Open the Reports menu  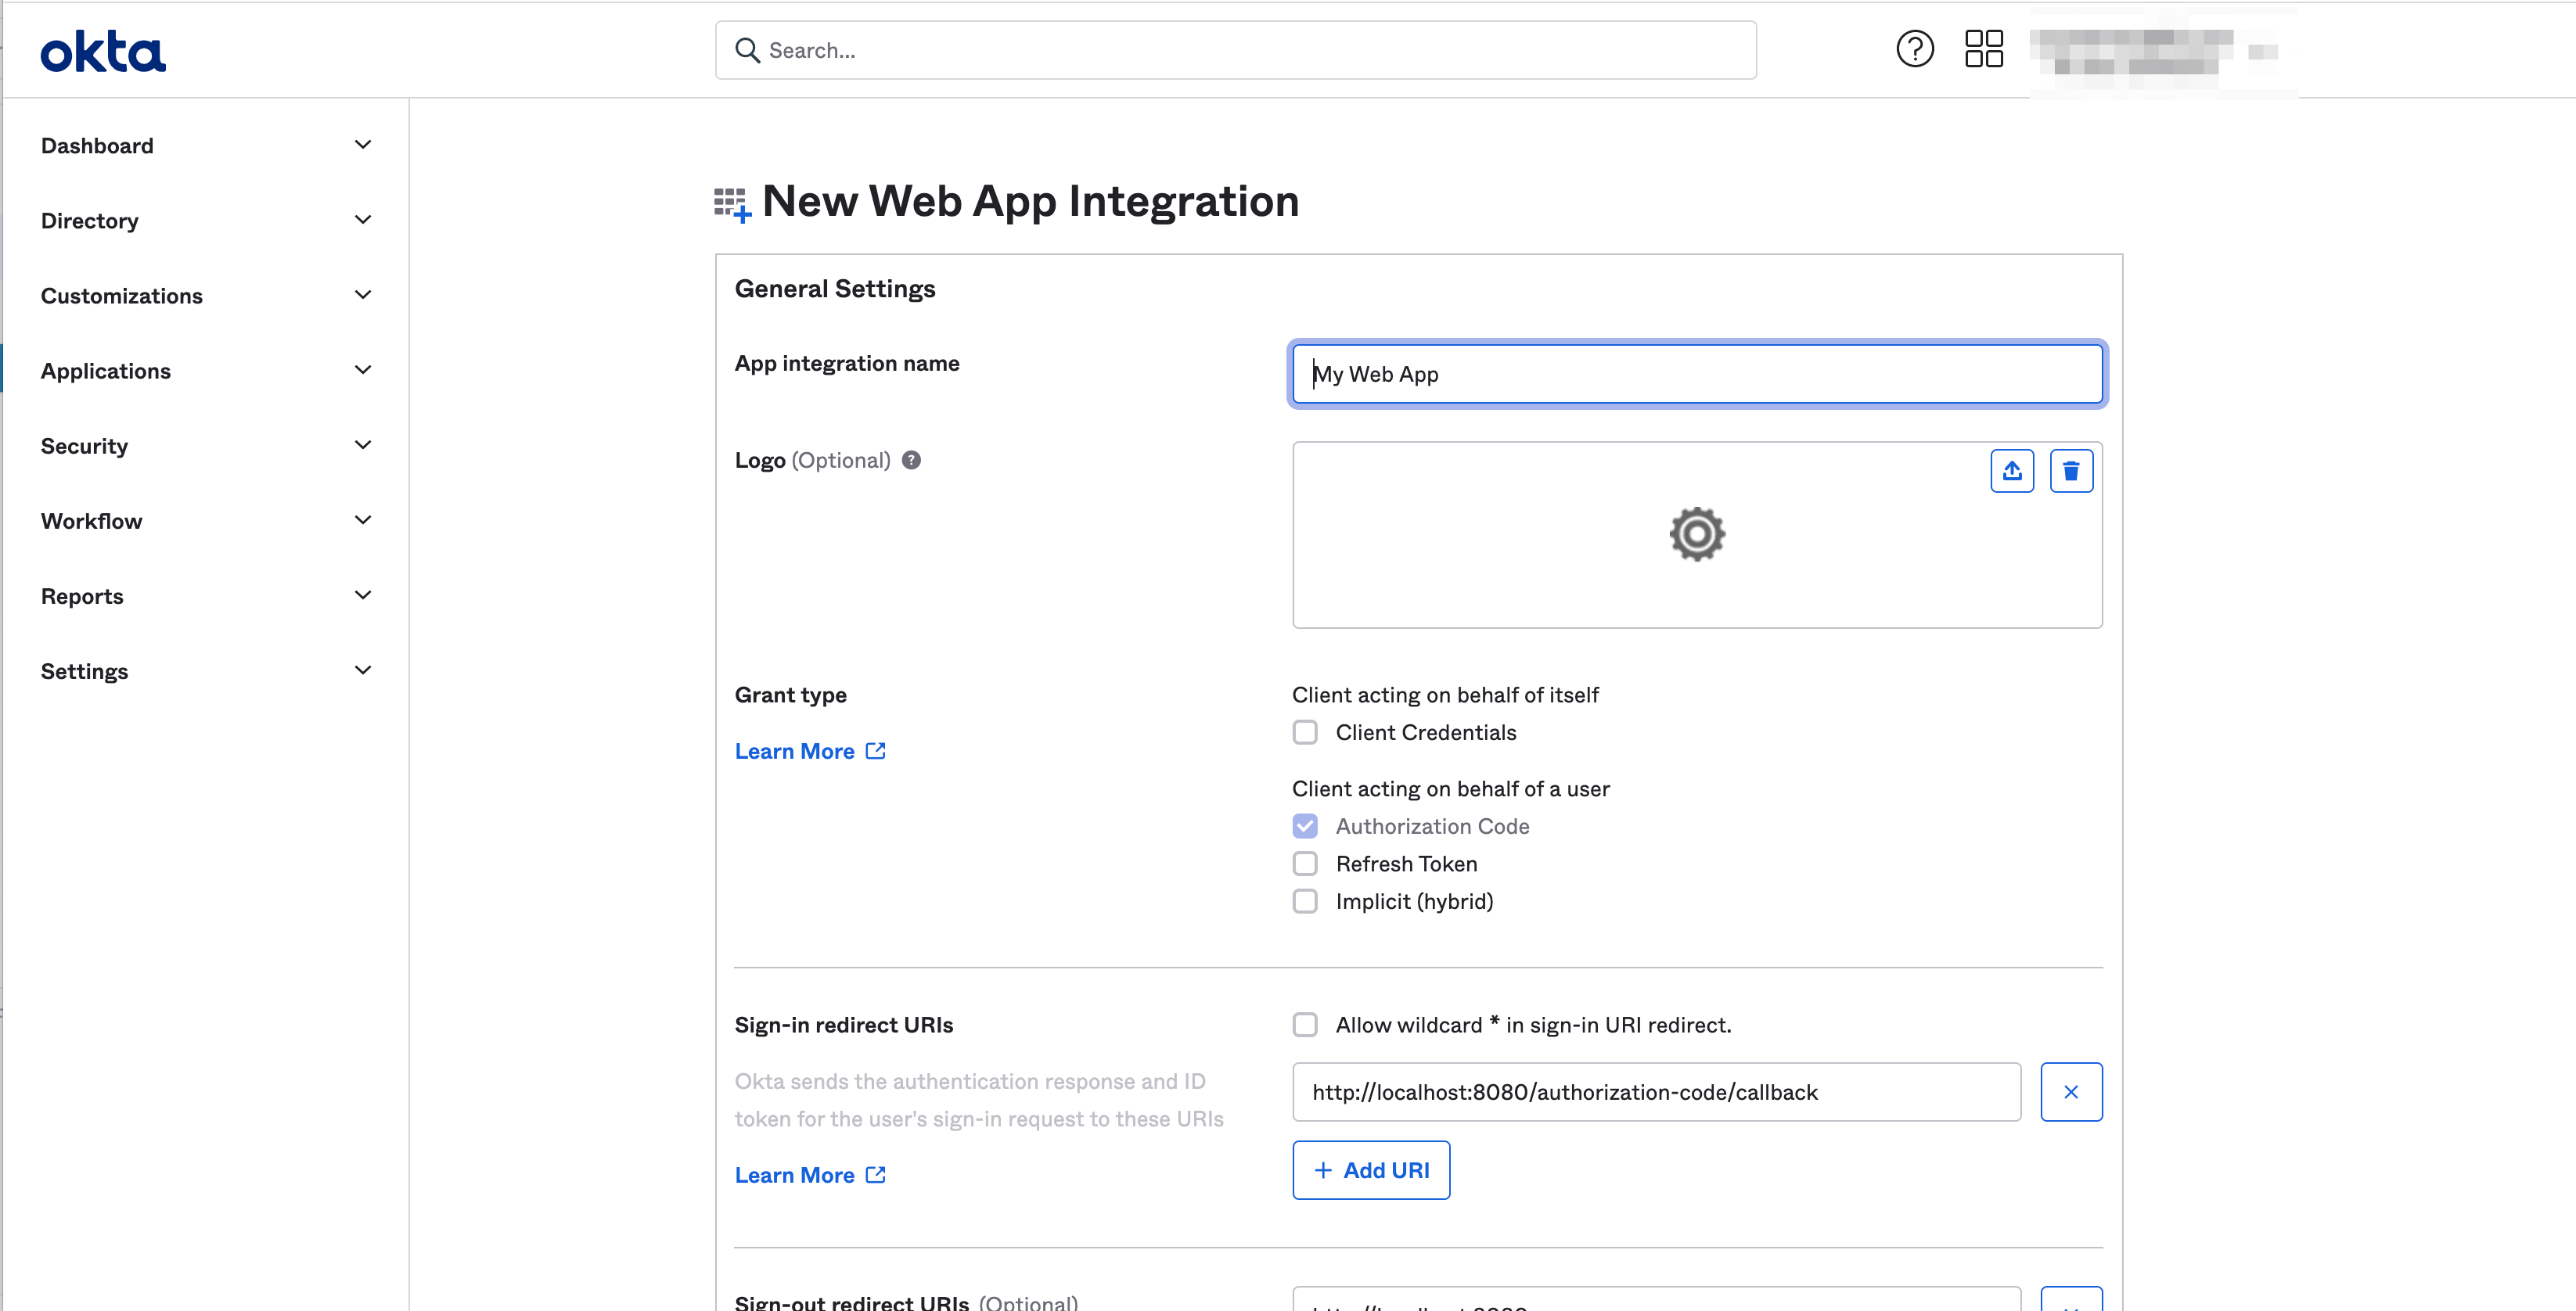(82, 595)
